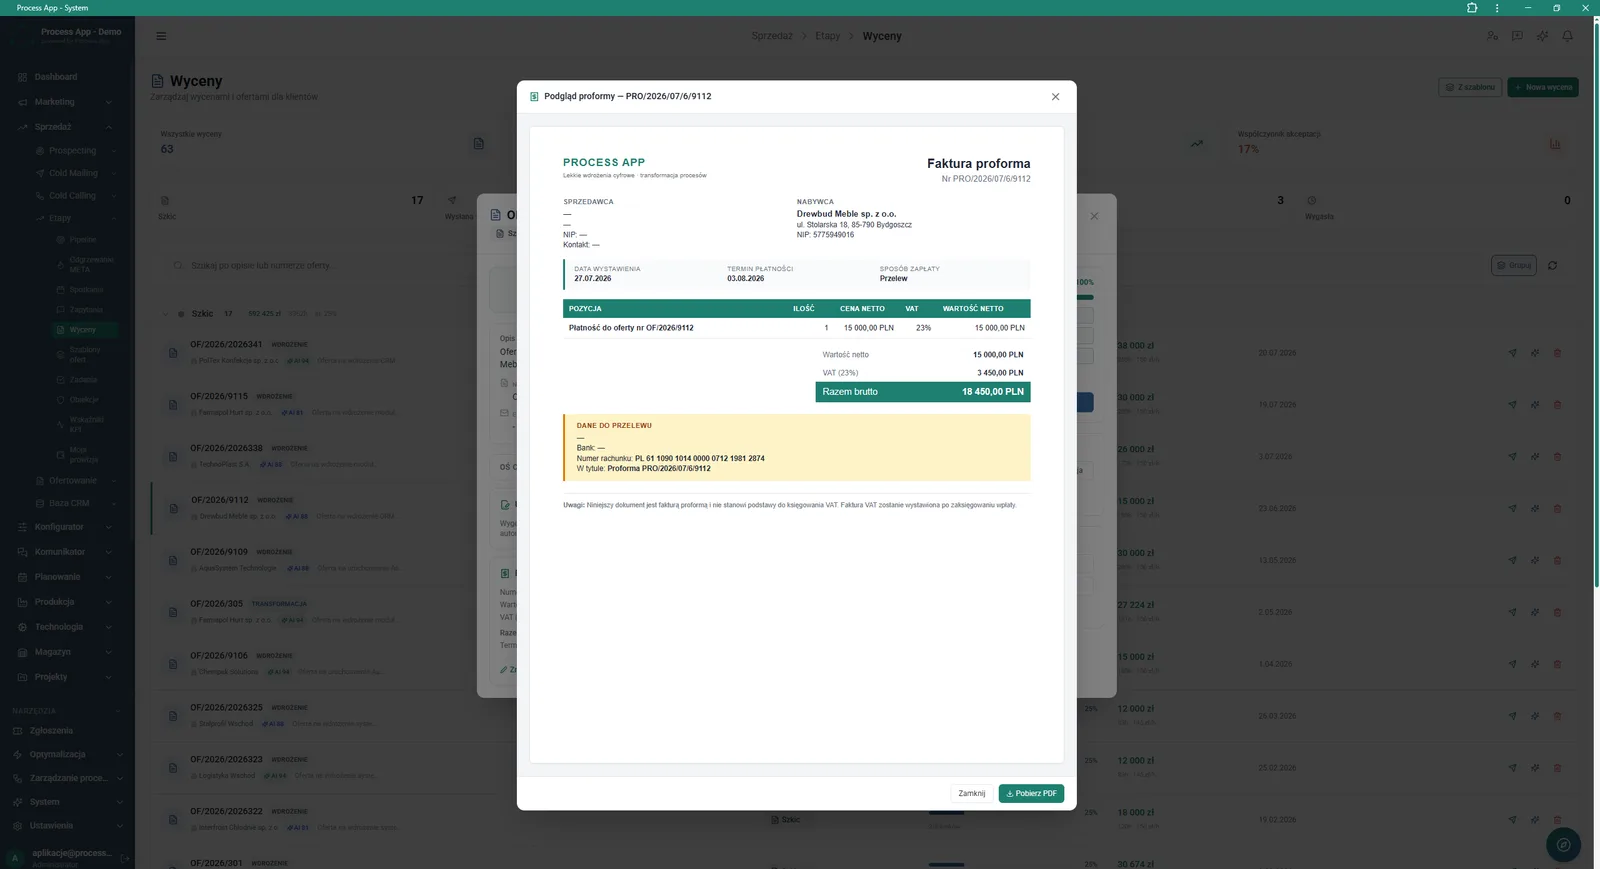
Task: Expand the Cold Mailing submenu chevron
Action: (x=113, y=173)
